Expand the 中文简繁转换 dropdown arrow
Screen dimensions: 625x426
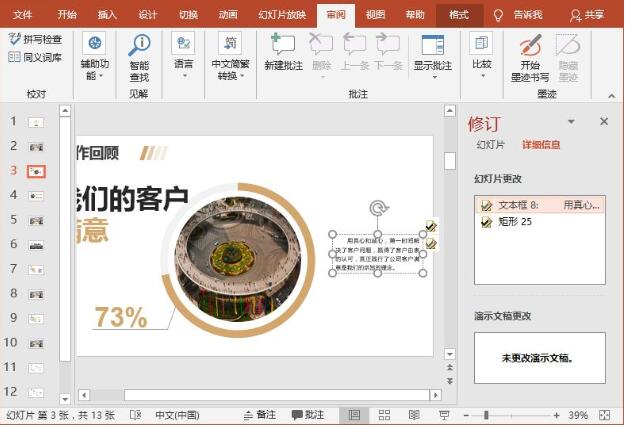pyautogui.click(x=242, y=76)
